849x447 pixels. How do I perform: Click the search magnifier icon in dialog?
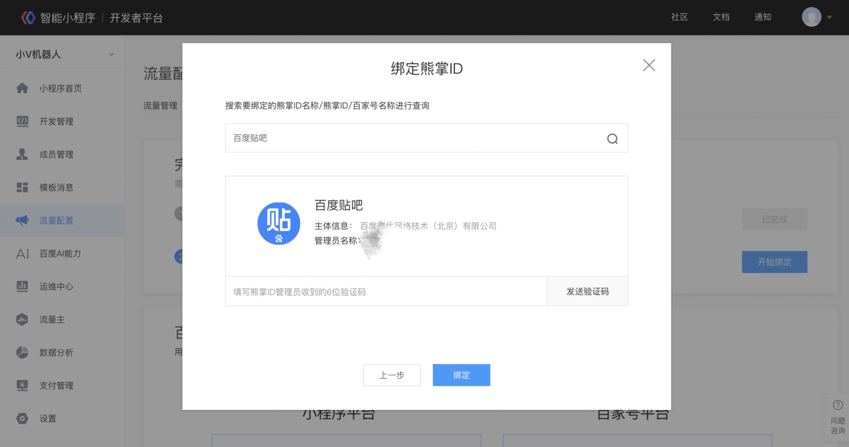[x=612, y=139]
